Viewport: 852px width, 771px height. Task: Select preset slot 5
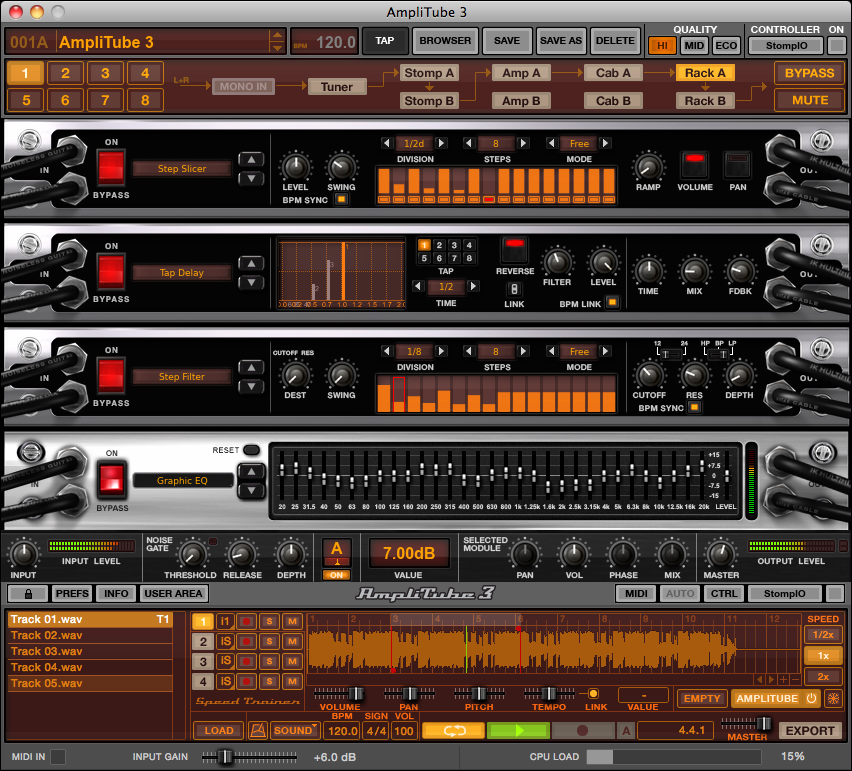point(26,101)
